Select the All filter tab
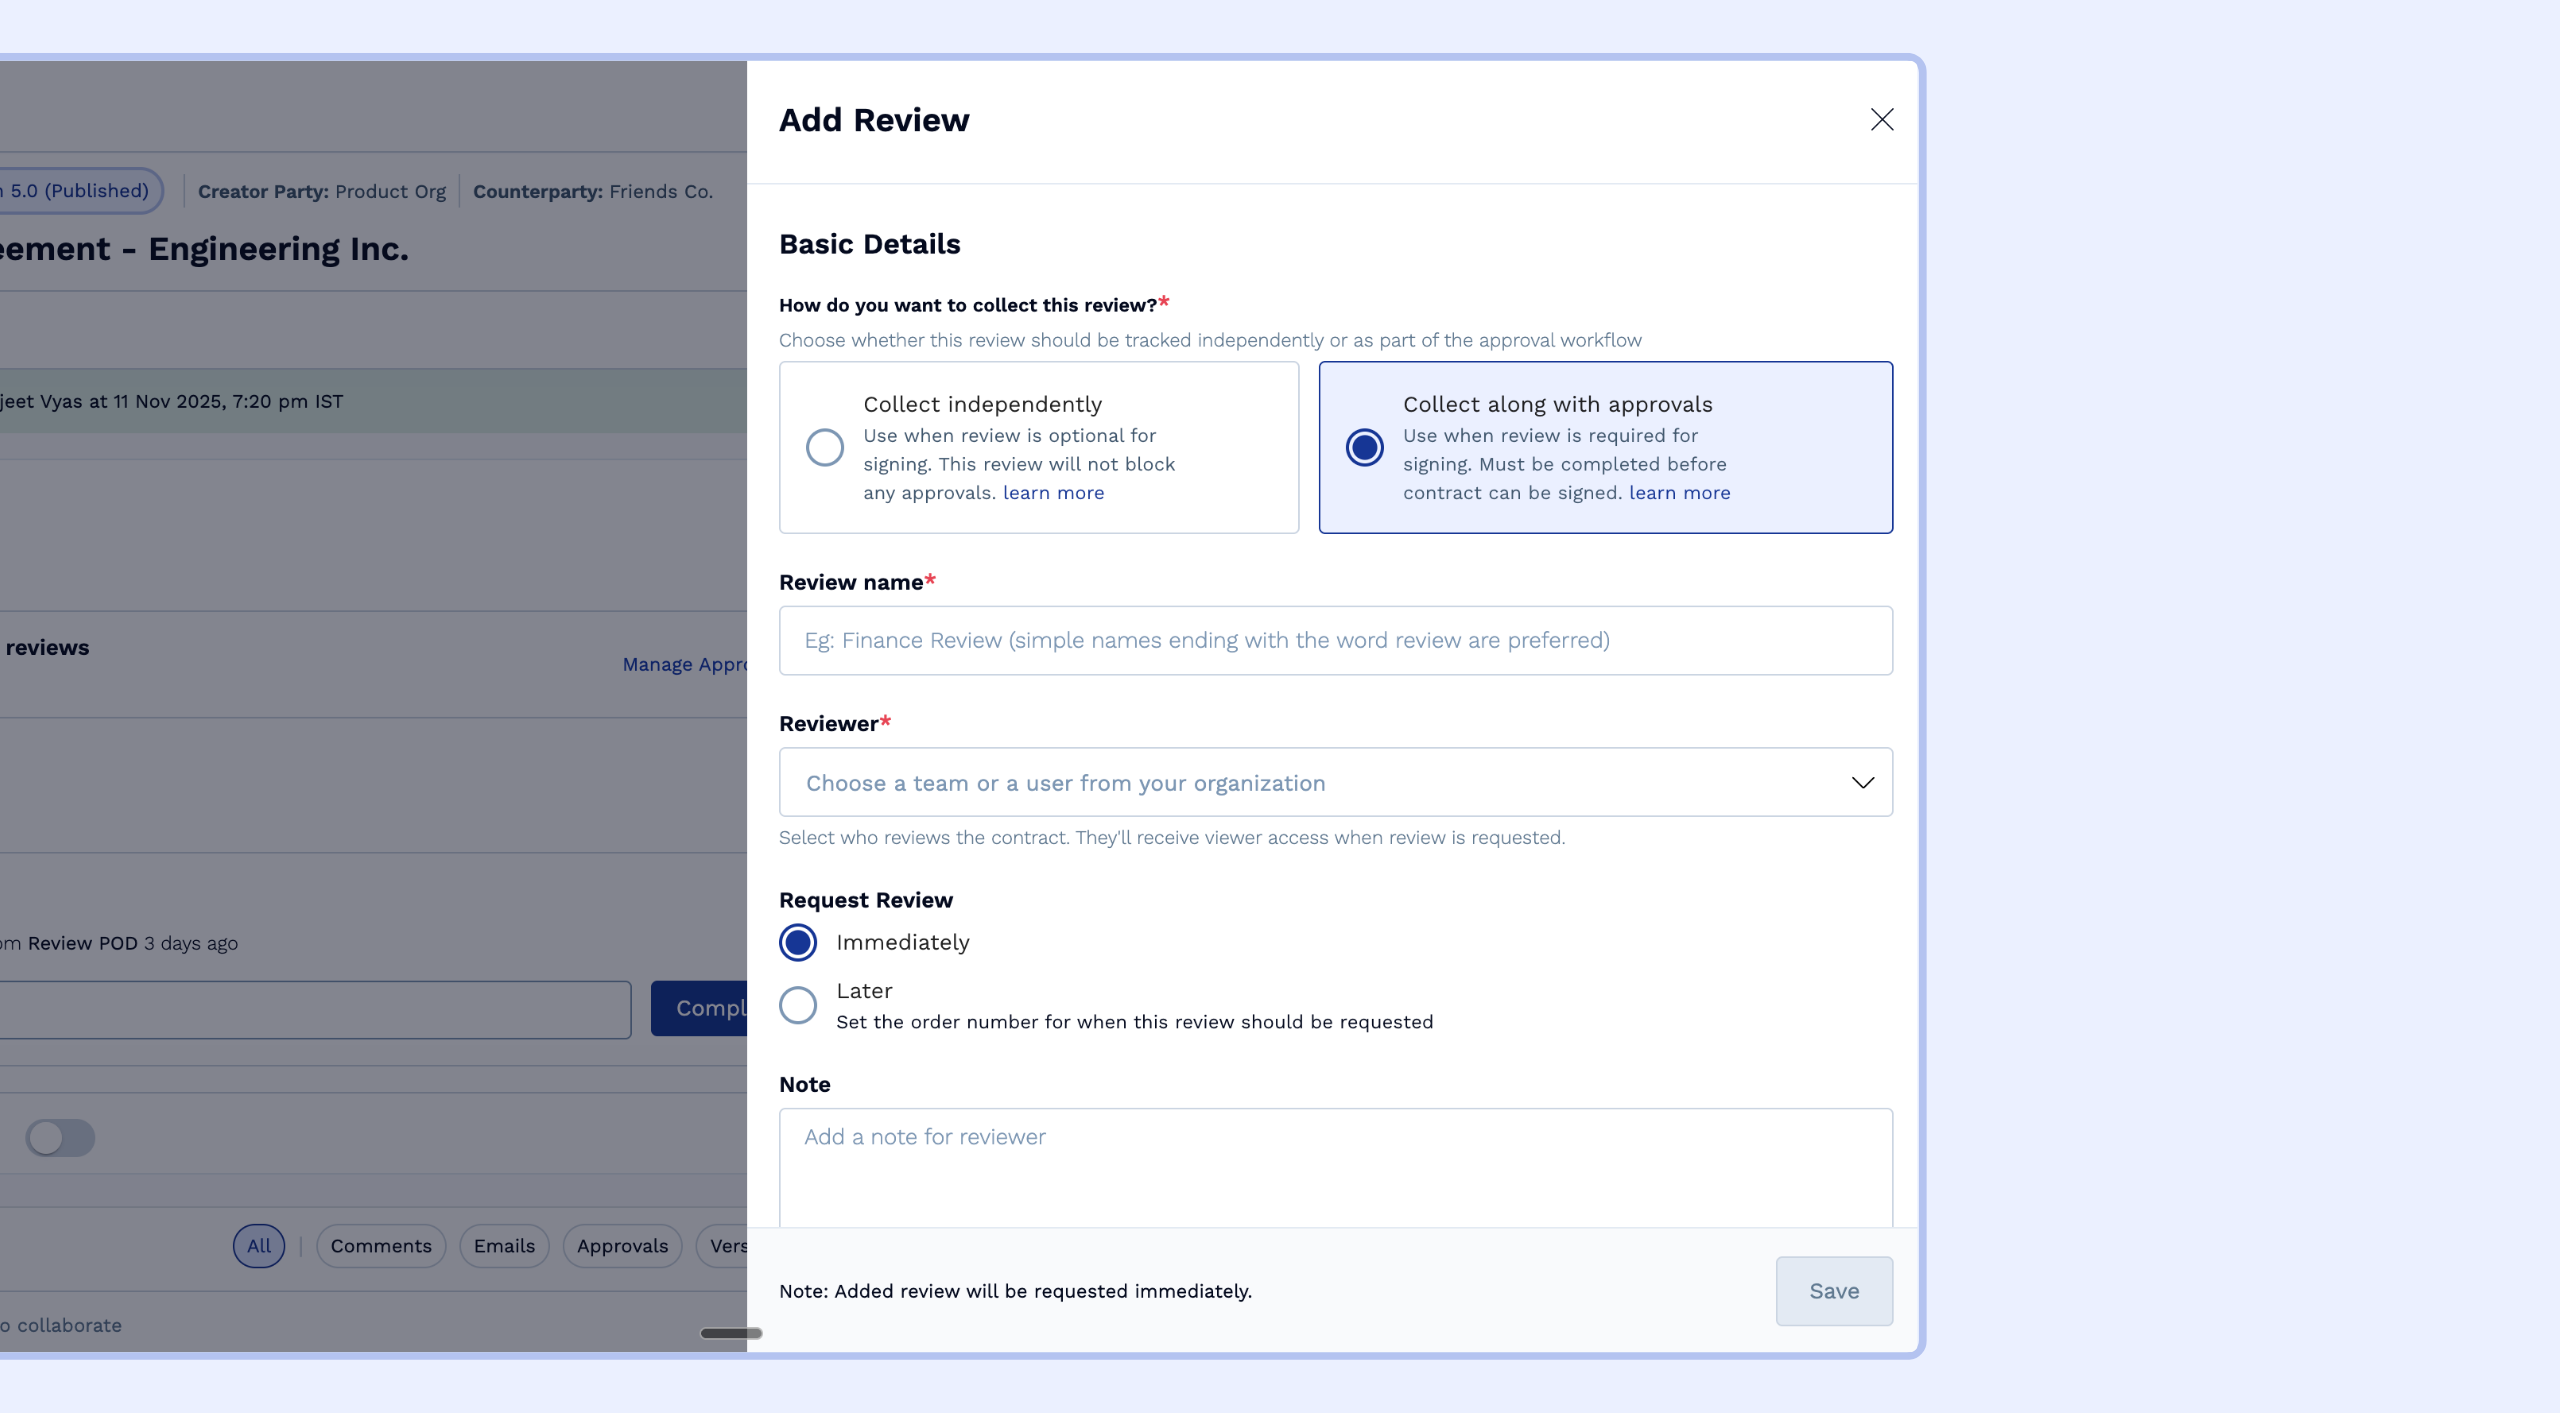This screenshot has height=1413, width=2560. 259,1246
